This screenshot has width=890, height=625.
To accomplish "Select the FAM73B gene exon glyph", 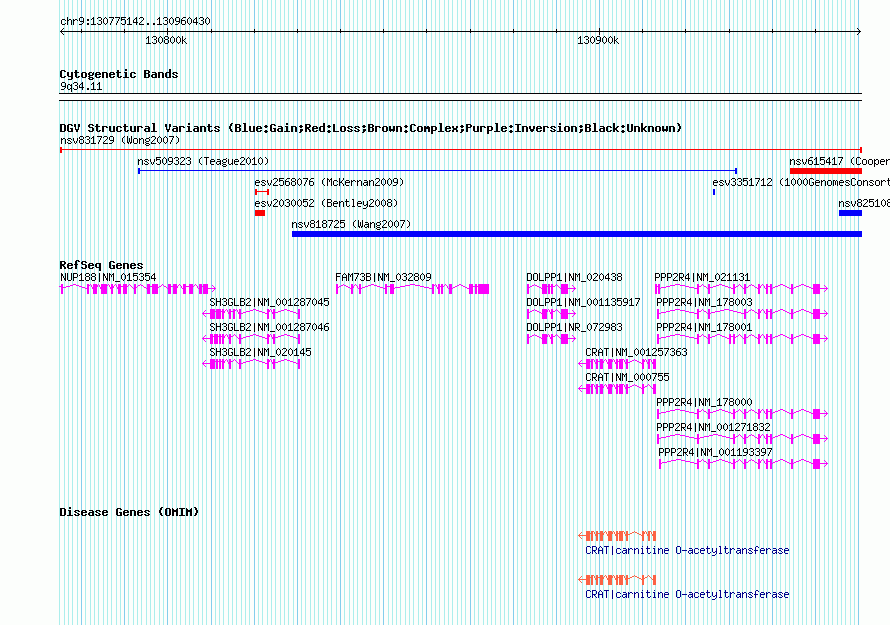I will pyautogui.click(x=413, y=289).
